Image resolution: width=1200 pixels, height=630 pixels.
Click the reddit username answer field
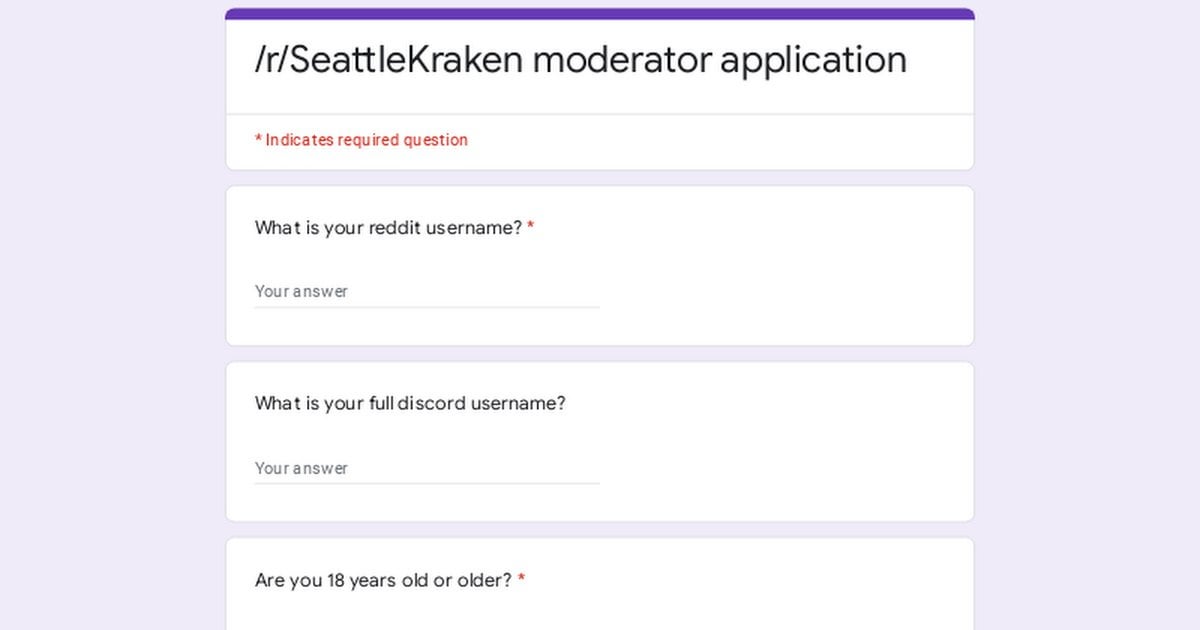[426, 291]
